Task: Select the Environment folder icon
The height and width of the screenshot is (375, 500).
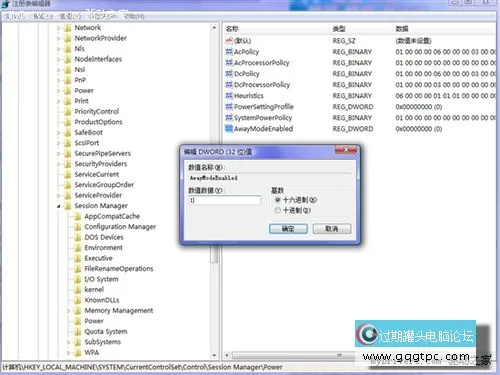Action: pos(77,248)
